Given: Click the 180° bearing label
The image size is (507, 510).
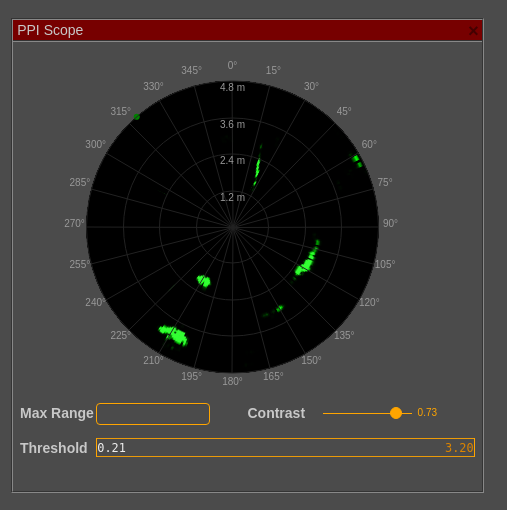Looking at the screenshot, I should coord(232,381).
